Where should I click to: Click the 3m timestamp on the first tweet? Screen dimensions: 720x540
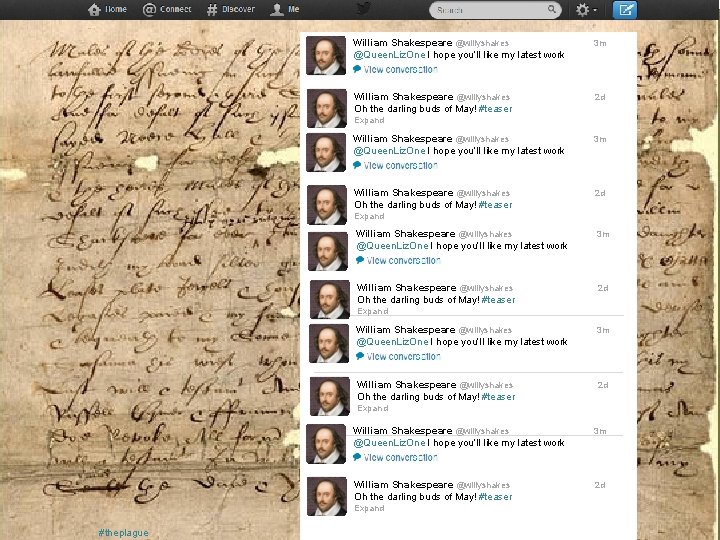coord(600,43)
